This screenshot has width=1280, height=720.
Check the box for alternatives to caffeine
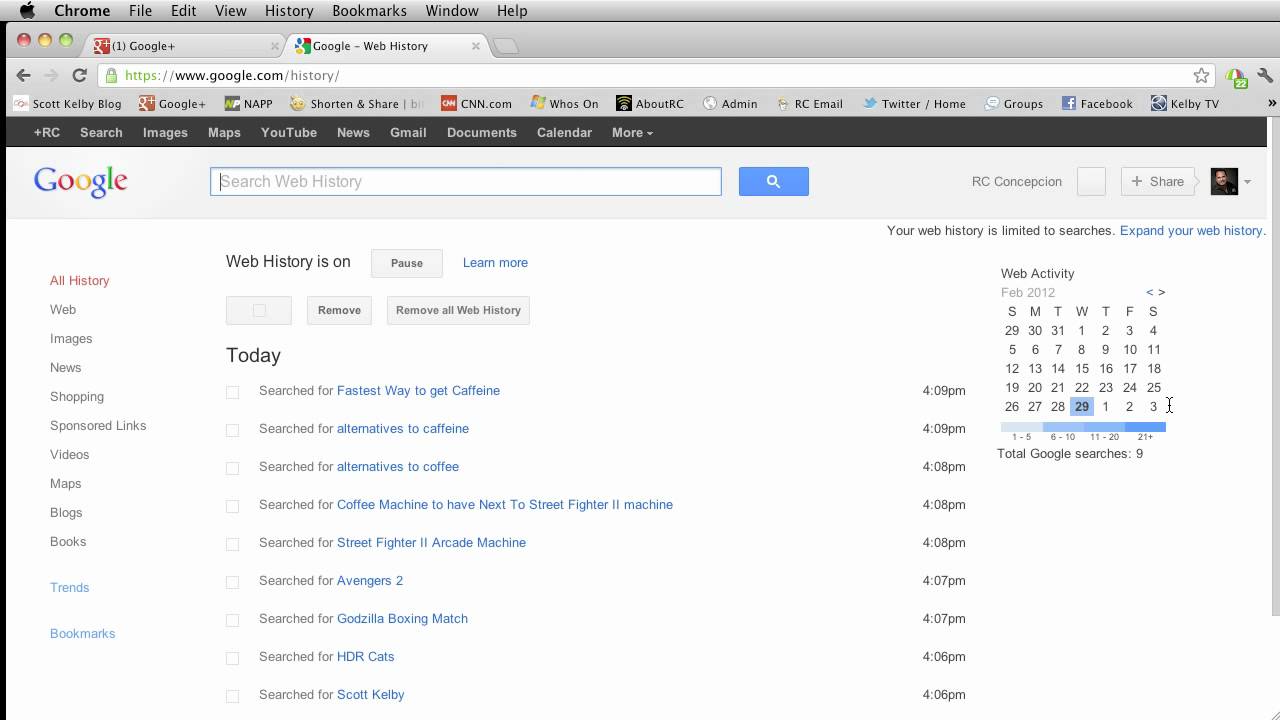[232, 430]
